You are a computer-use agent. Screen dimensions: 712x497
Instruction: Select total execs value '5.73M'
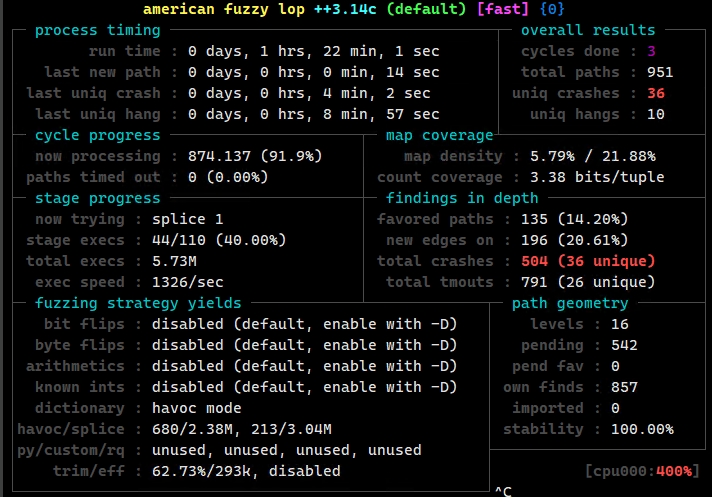coord(174,261)
